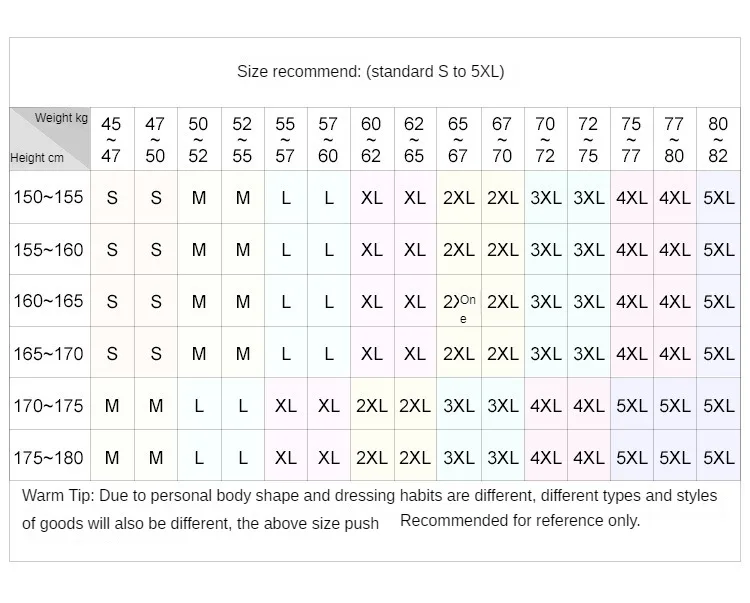Click the 60~62 weight column header
Viewport: 750px width, 603px height.
pyautogui.click(x=371, y=140)
